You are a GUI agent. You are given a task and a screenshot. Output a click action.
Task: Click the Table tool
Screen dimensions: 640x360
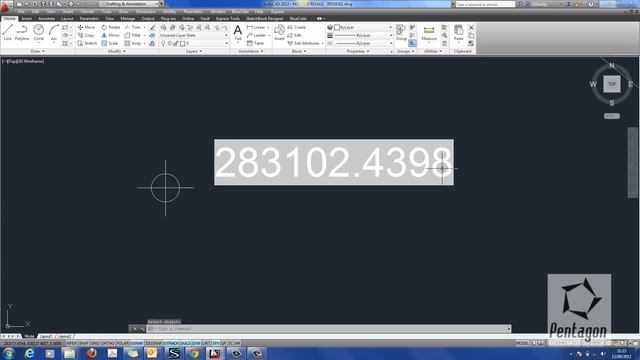[256, 43]
